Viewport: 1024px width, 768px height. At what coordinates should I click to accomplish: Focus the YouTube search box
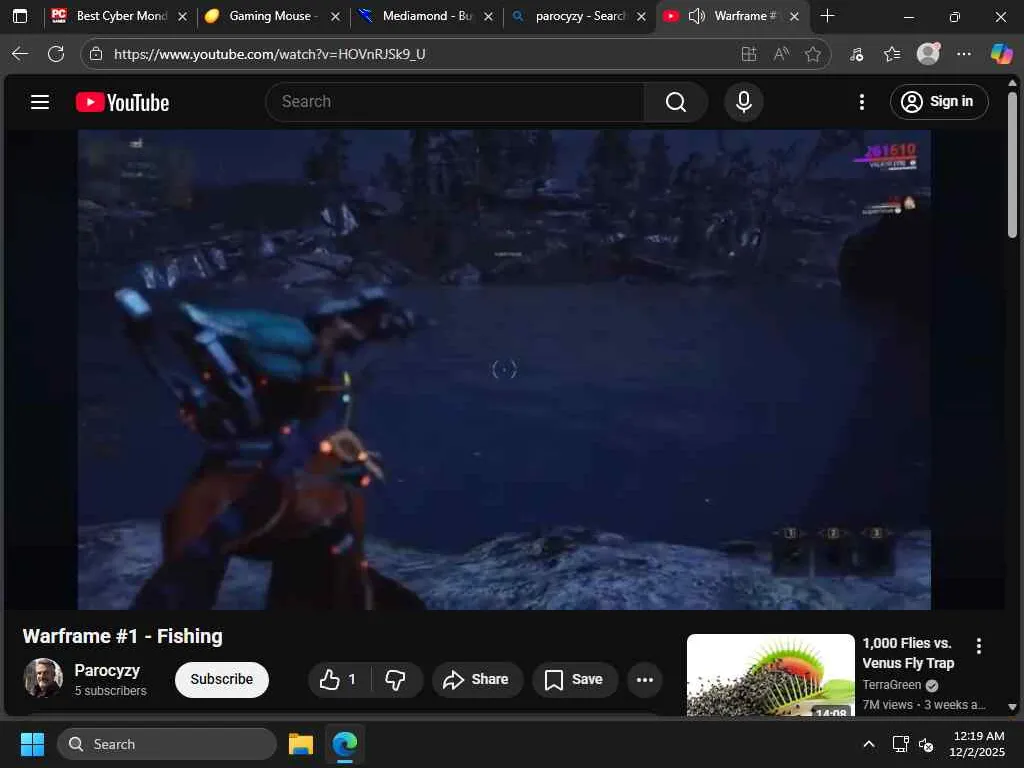[x=455, y=102]
